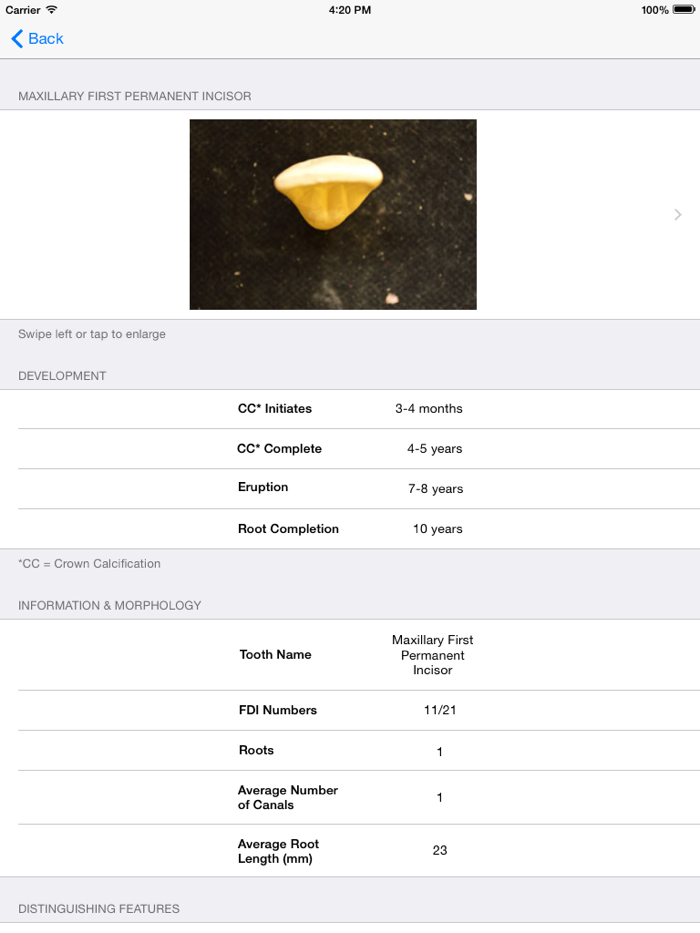Expand the DISTINGUISHING FEATURES section

pos(98,908)
